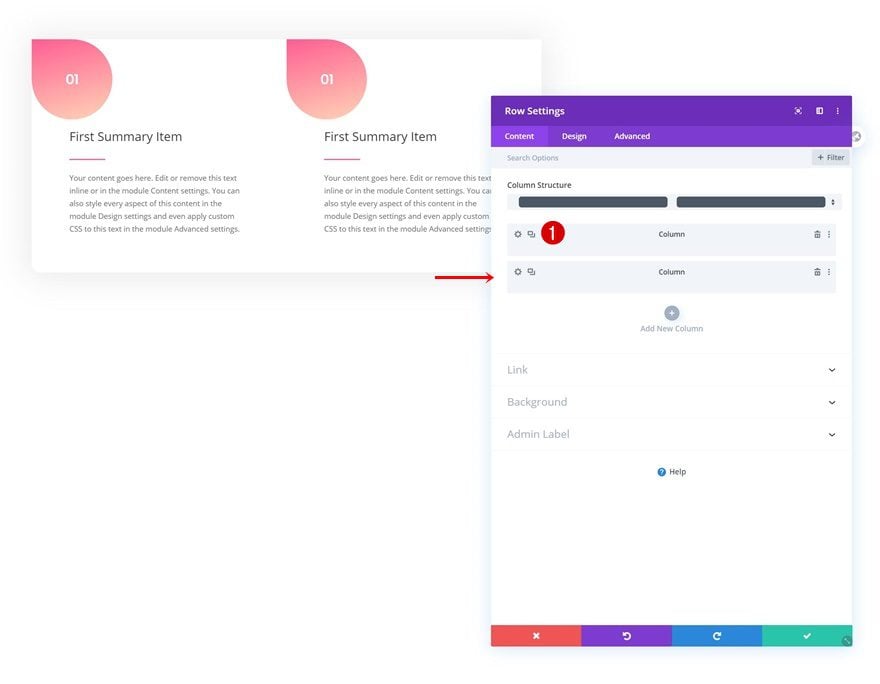Duplicate the second Column

tap(531, 271)
